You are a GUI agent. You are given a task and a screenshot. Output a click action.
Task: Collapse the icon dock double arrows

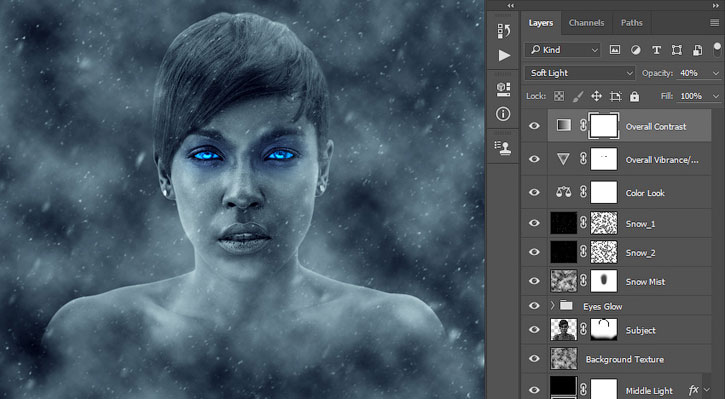510,6
